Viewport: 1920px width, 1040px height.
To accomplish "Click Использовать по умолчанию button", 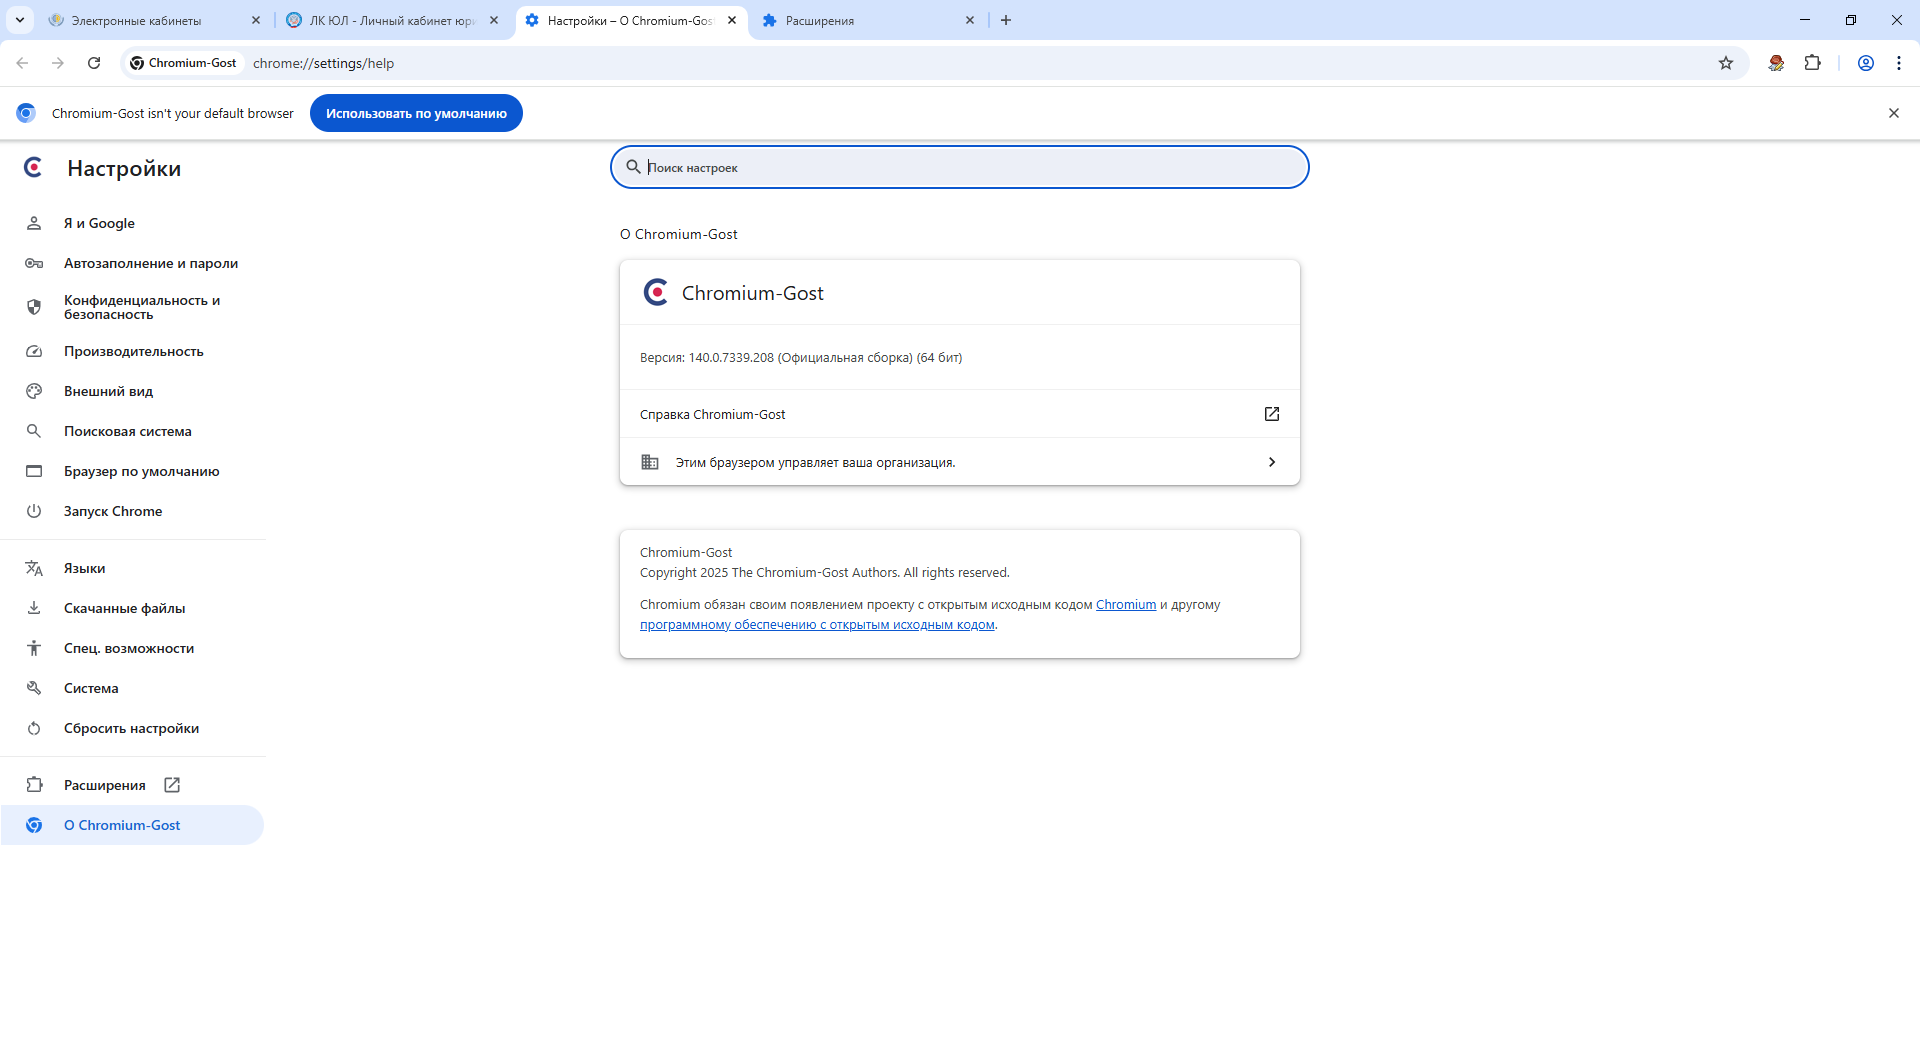I will [416, 113].
